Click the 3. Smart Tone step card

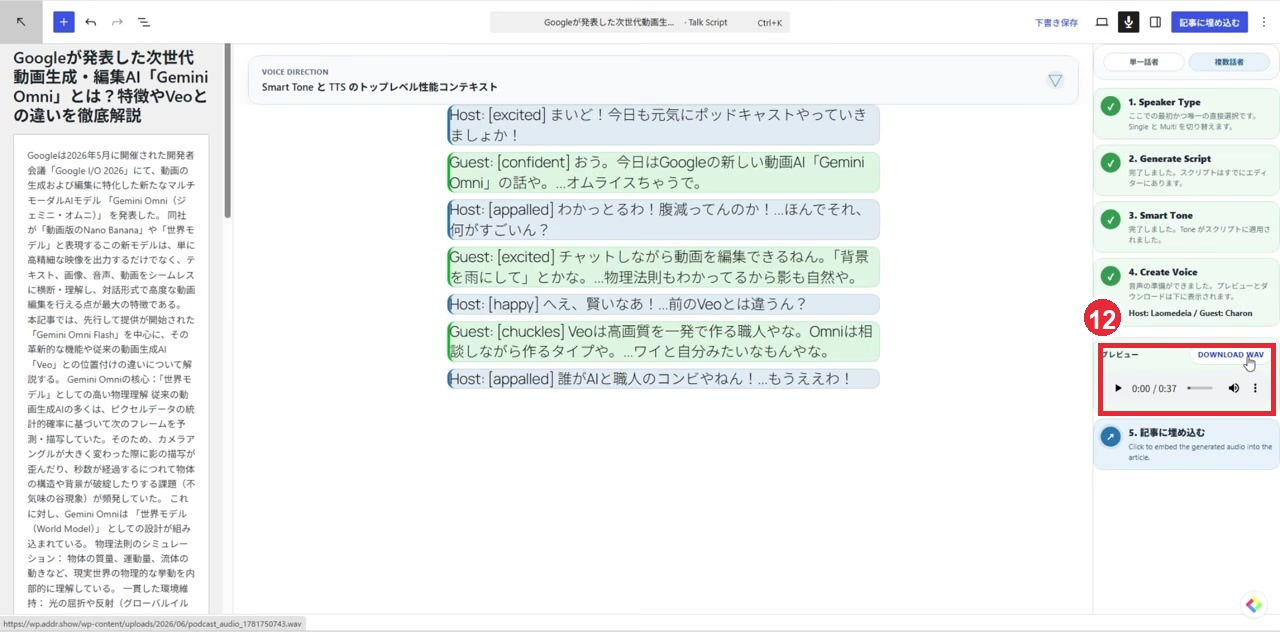(x=1186, y=228)
